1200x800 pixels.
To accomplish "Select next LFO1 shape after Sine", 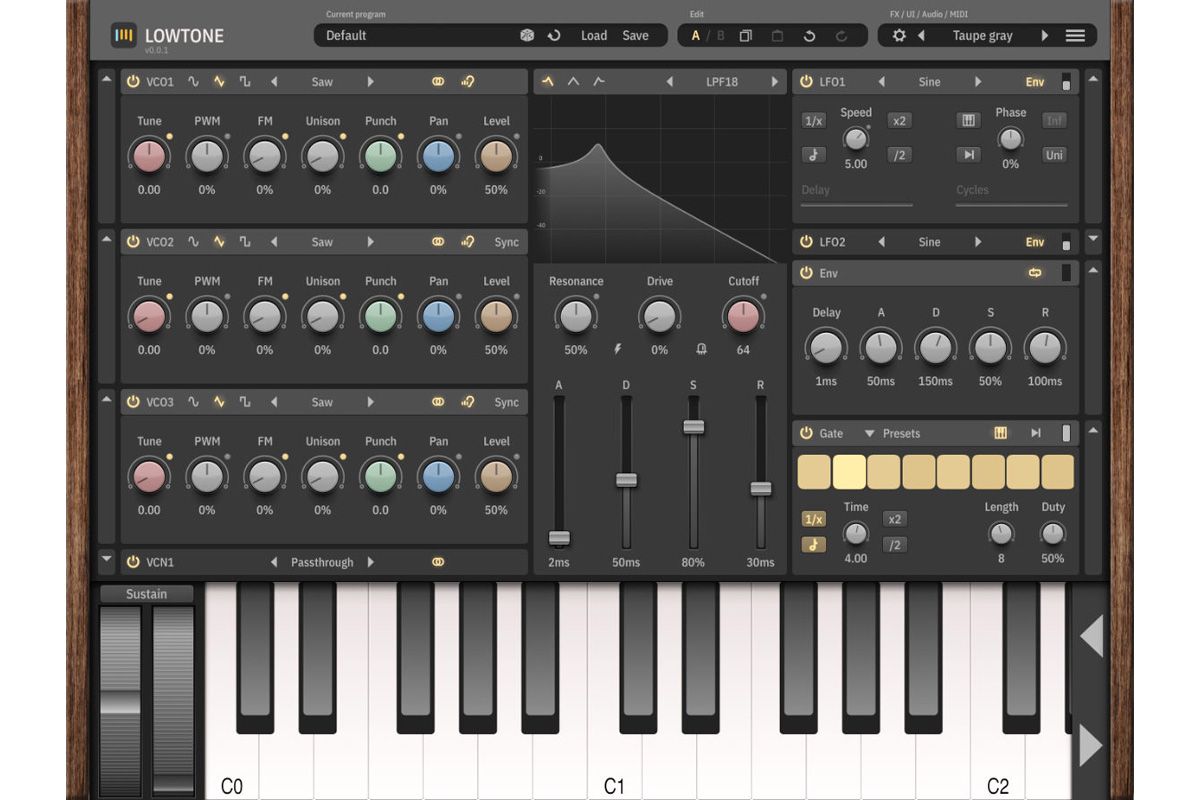I will click(x=978, y=82).
